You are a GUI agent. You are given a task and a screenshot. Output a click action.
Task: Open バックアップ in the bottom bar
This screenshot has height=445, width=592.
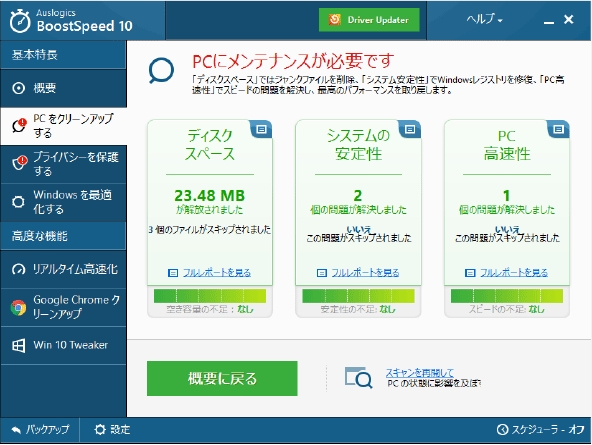point(40,430)
